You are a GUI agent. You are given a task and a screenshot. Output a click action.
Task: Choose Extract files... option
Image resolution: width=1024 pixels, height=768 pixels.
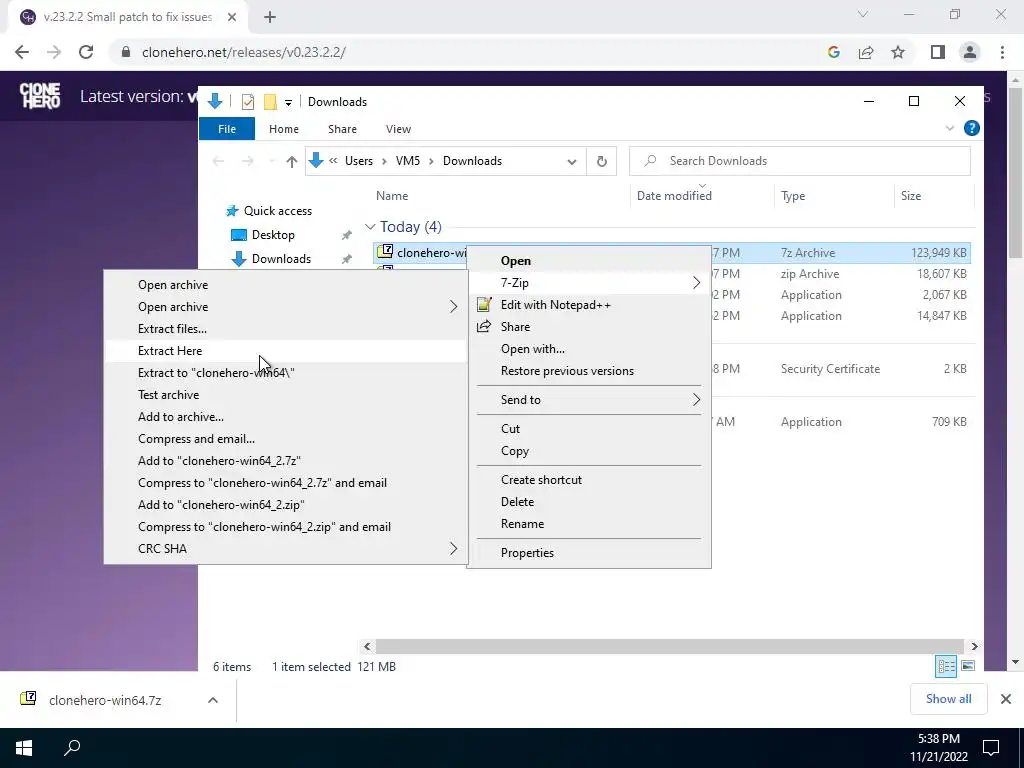(285, 329)
